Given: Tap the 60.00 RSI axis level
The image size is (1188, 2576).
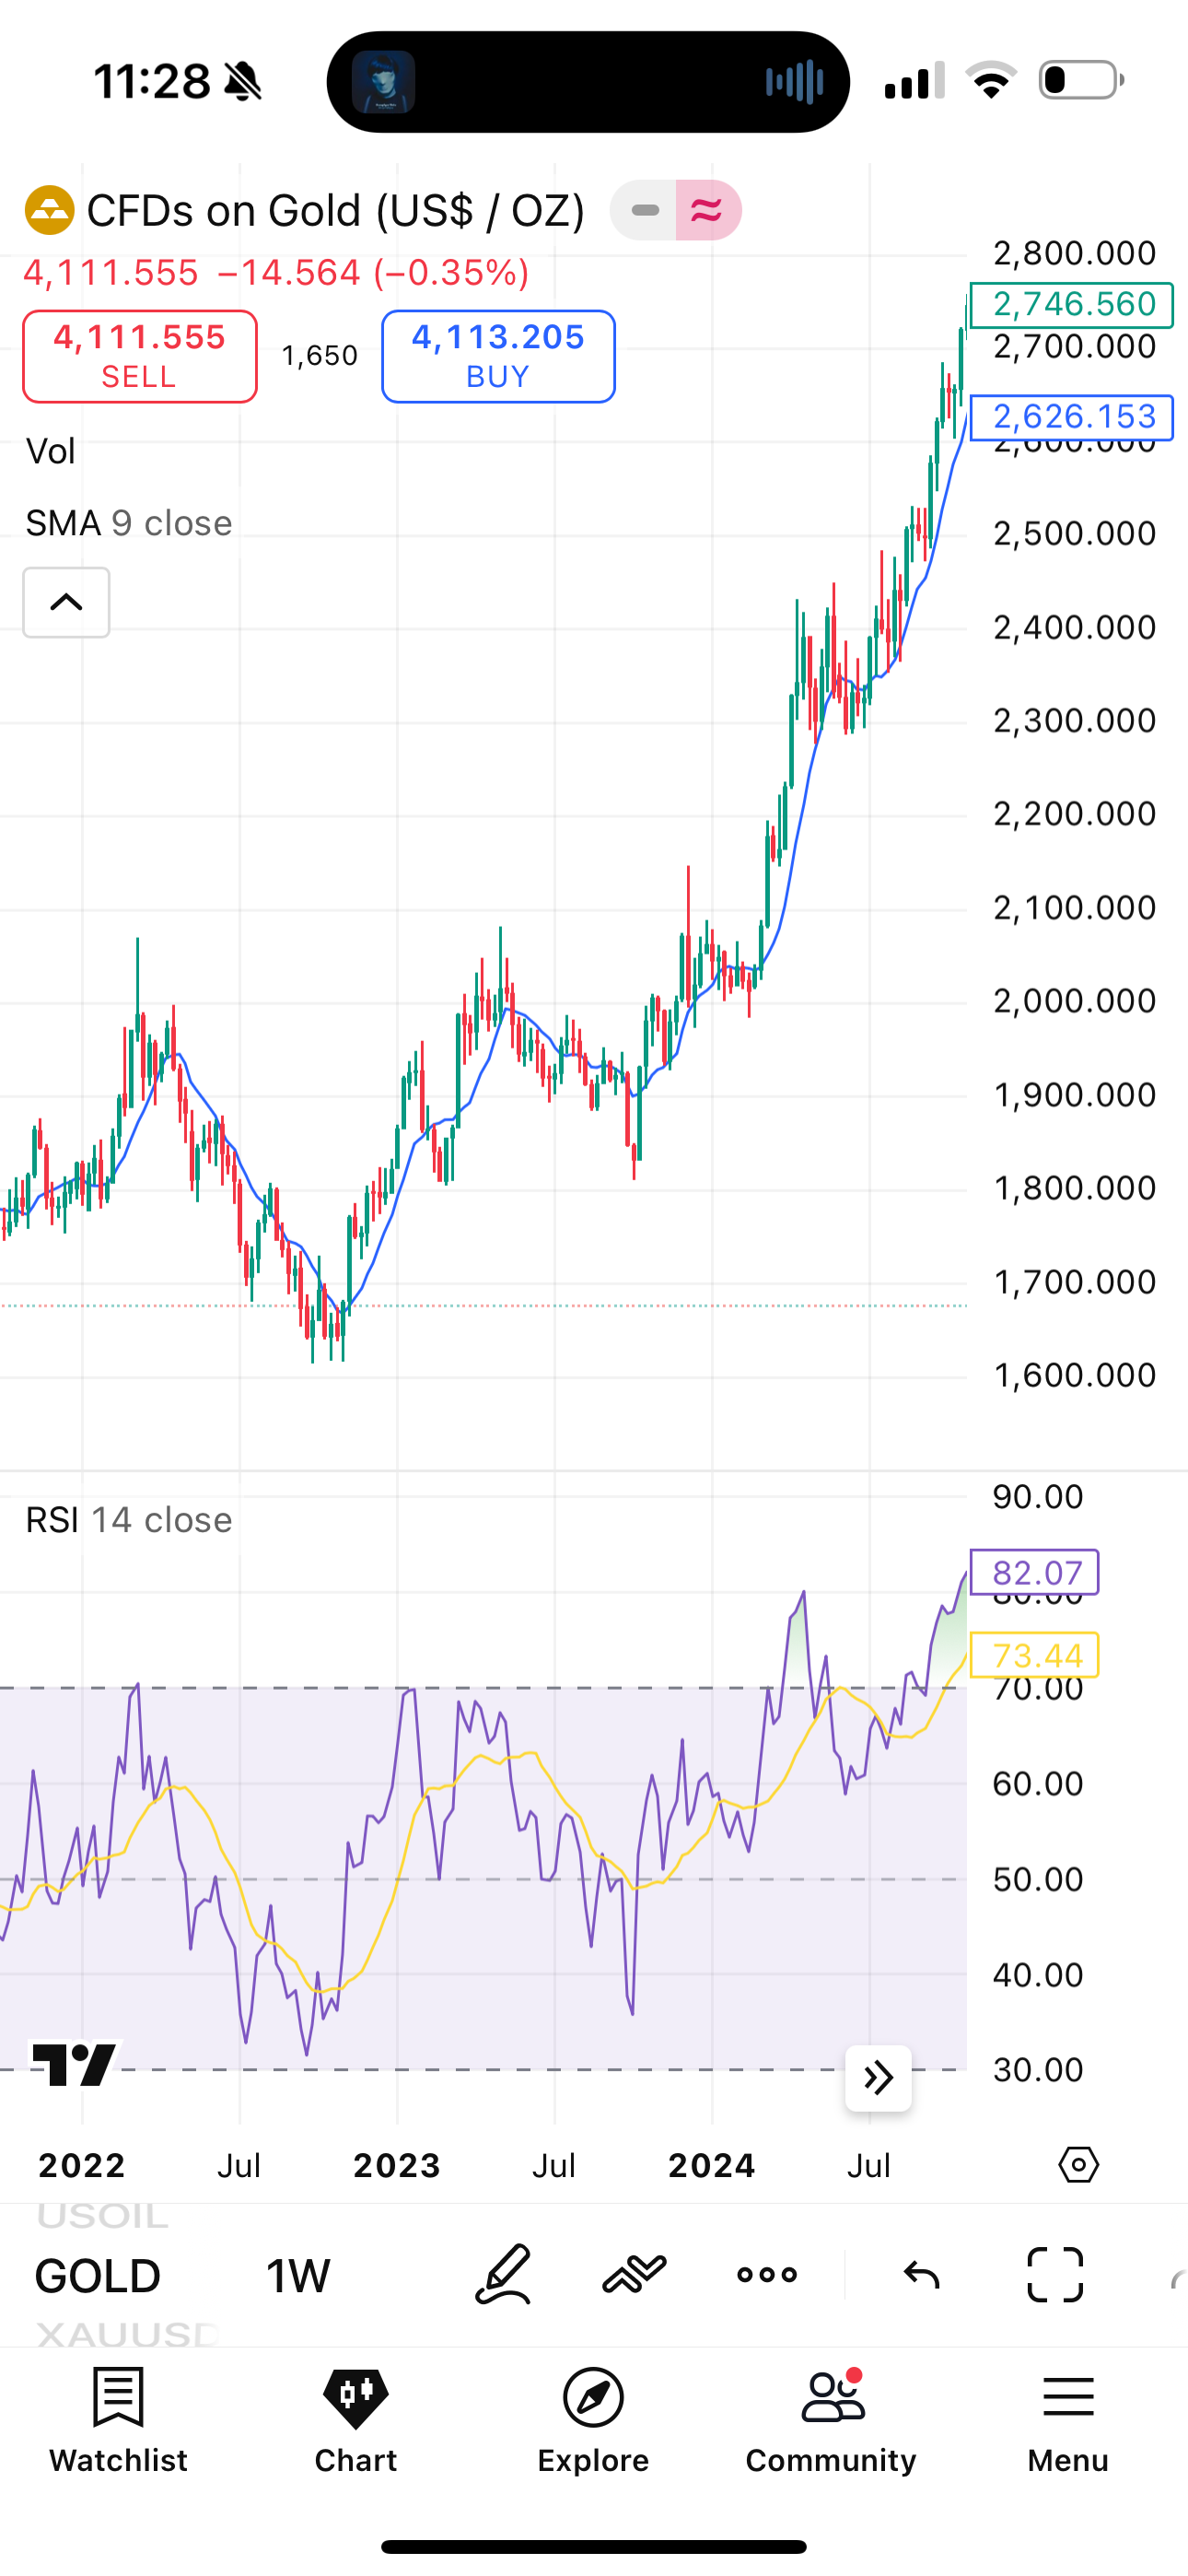Looking at the screenshot, I should (1038, 1783).
